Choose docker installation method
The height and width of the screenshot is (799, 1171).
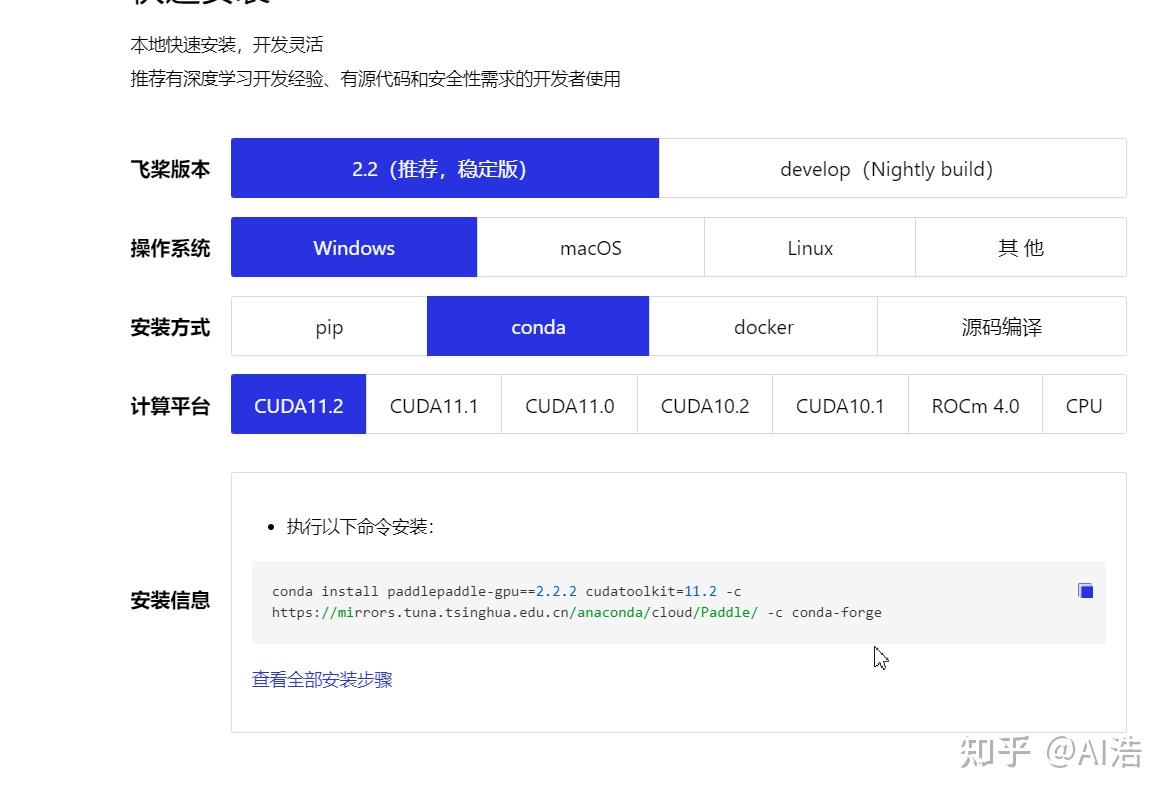[763, 326]
